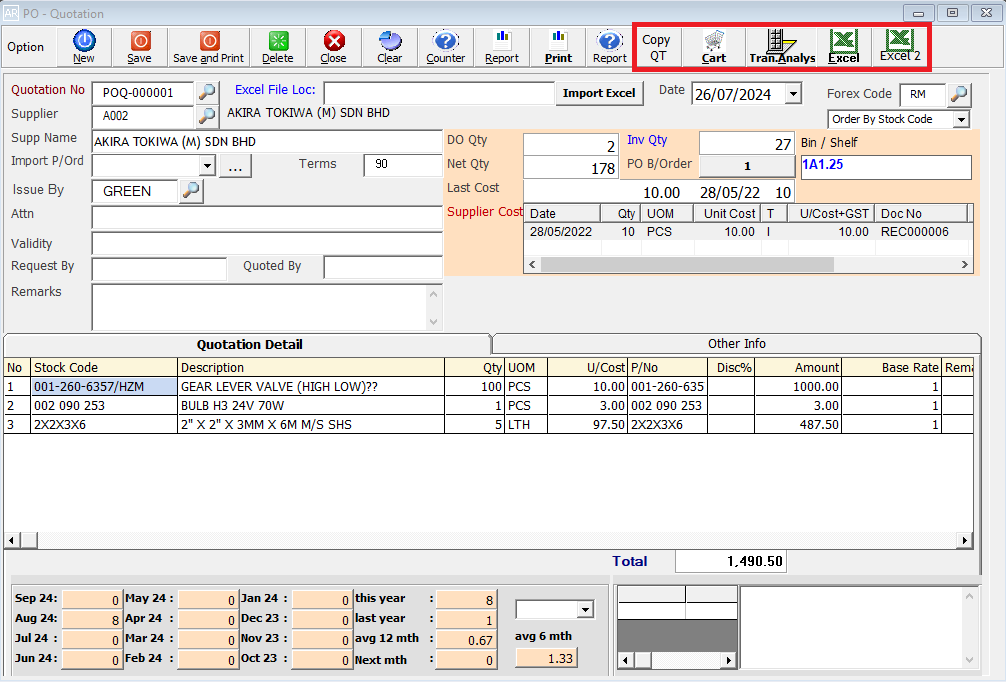Click inside the Remarks text area

point(260,307)
